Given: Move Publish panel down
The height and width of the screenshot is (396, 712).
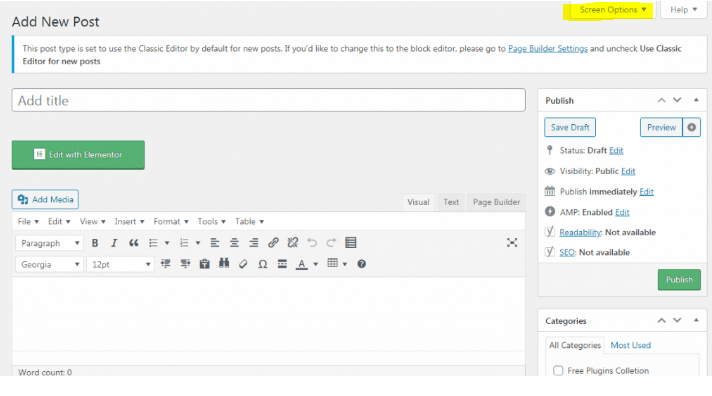Looking at the screenshot, I should pyautogui.click(x=677, y=100).
